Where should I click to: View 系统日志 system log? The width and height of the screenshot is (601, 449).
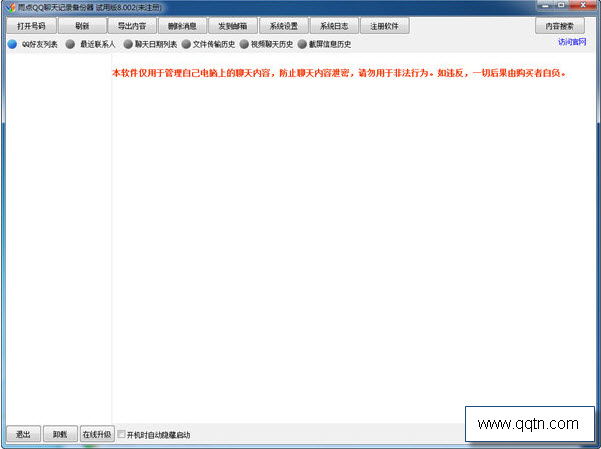[334, 26]
